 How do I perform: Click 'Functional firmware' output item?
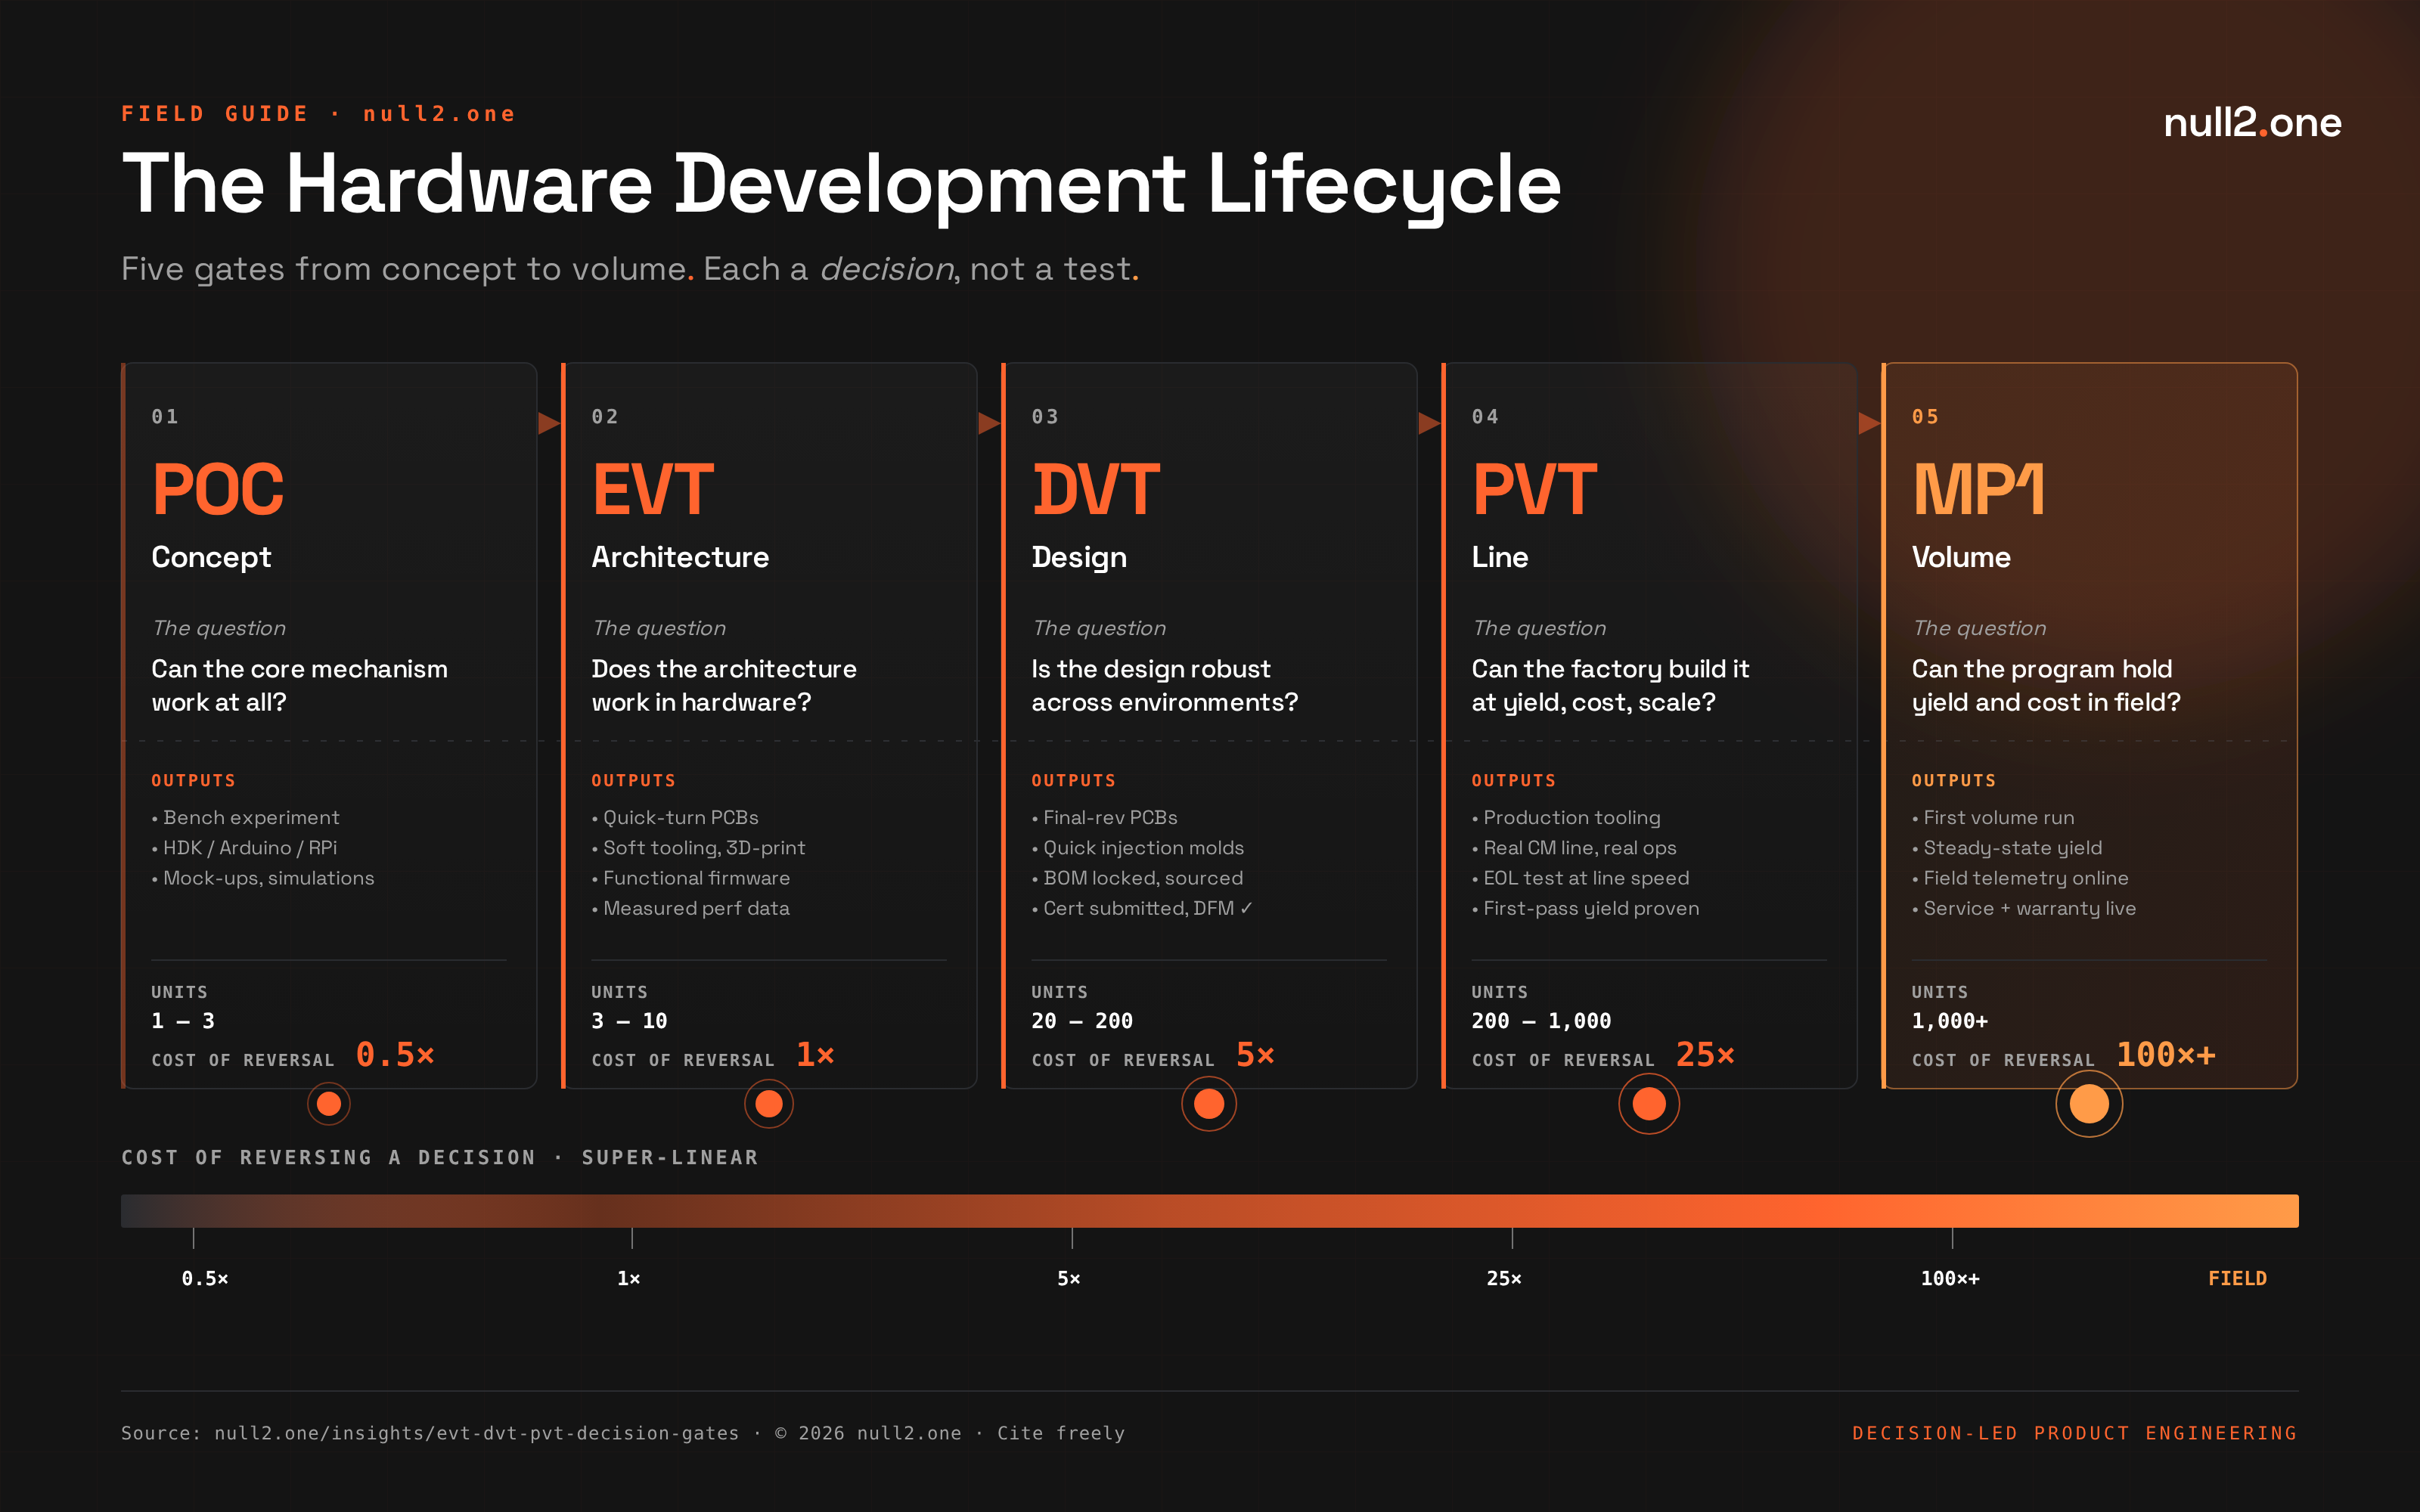point(696,878)
